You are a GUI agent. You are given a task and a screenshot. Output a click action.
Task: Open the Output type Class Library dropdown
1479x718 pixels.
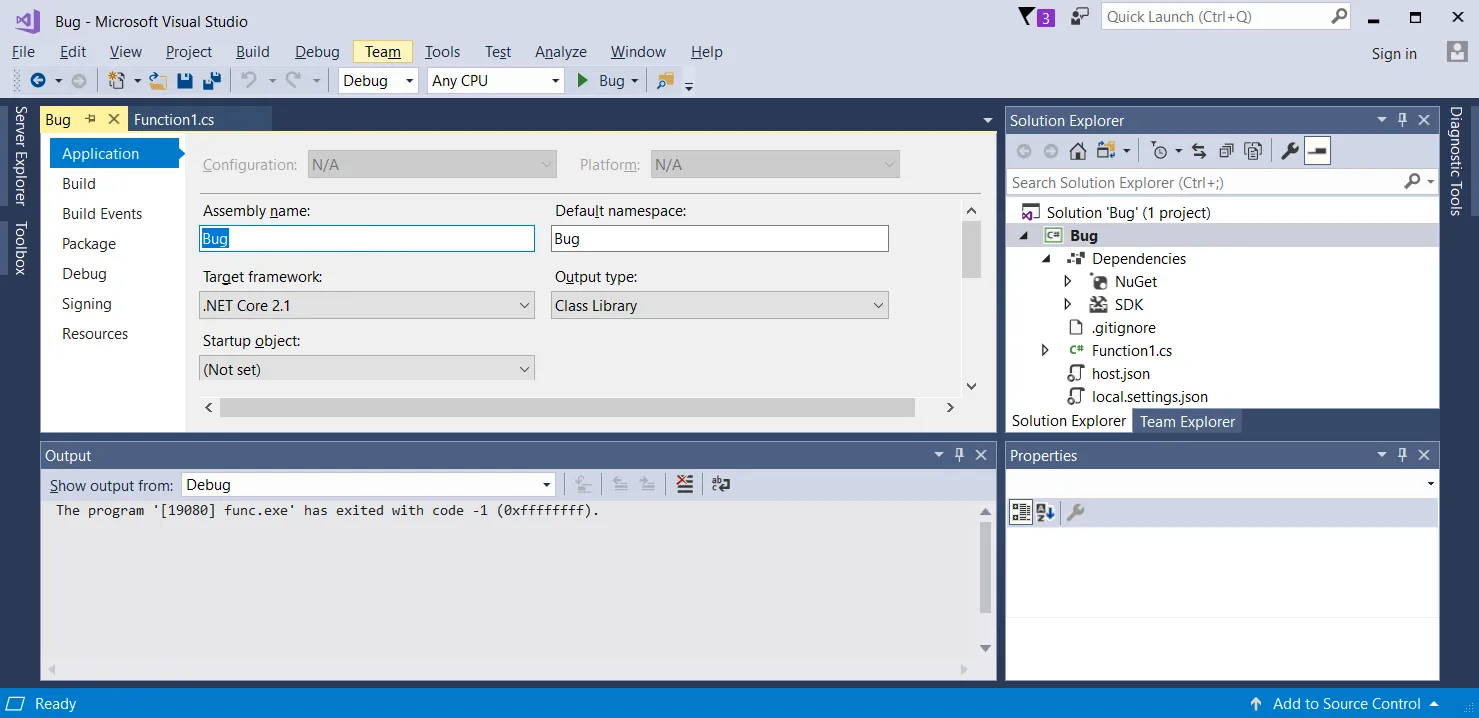[x=720, y=306]
